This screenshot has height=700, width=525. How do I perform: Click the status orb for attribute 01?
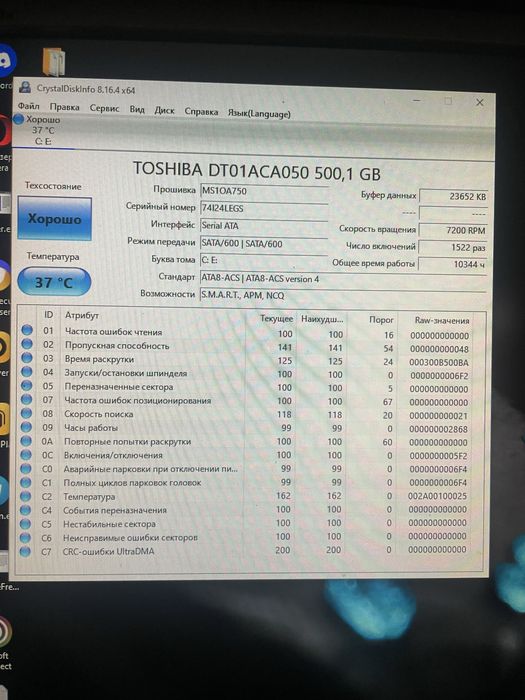pos(27,330)
